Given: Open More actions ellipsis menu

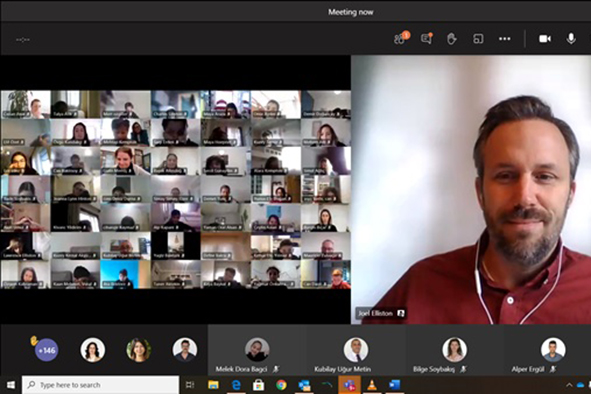Looking at the screenshot, I should pos(504,38).
